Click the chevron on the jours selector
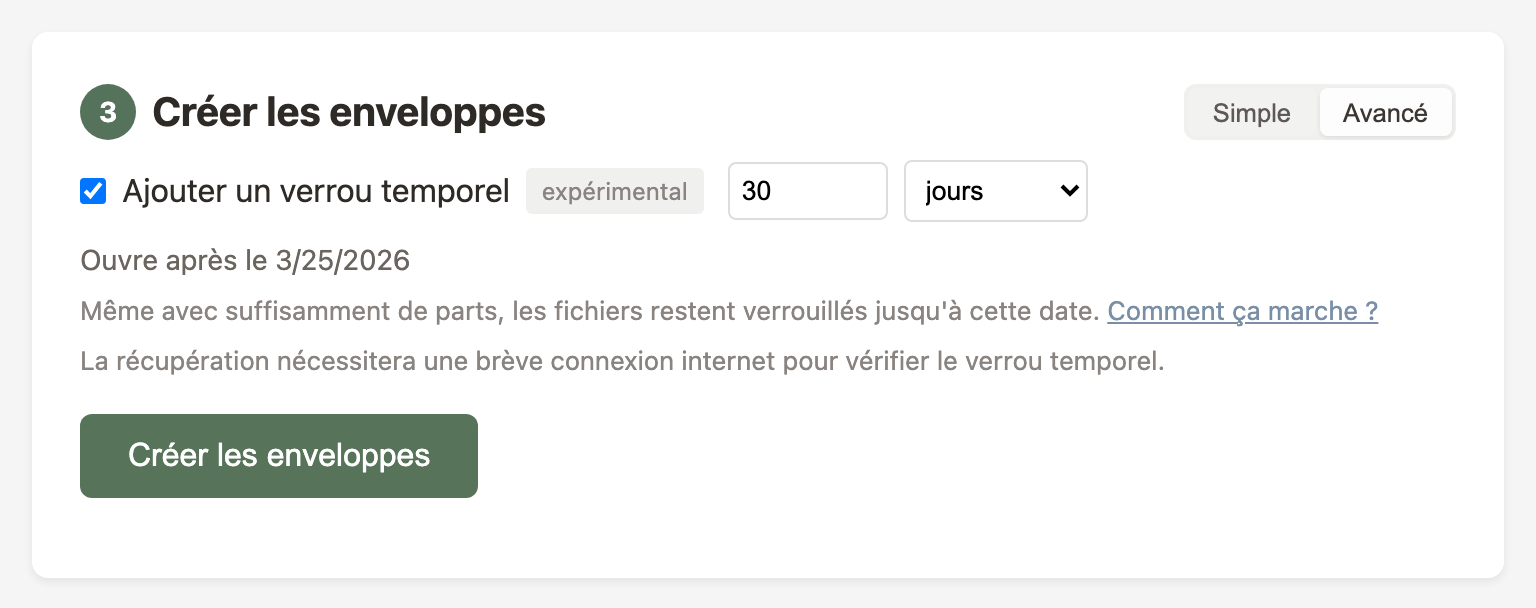The image size is (1536, 608). 1067,191
